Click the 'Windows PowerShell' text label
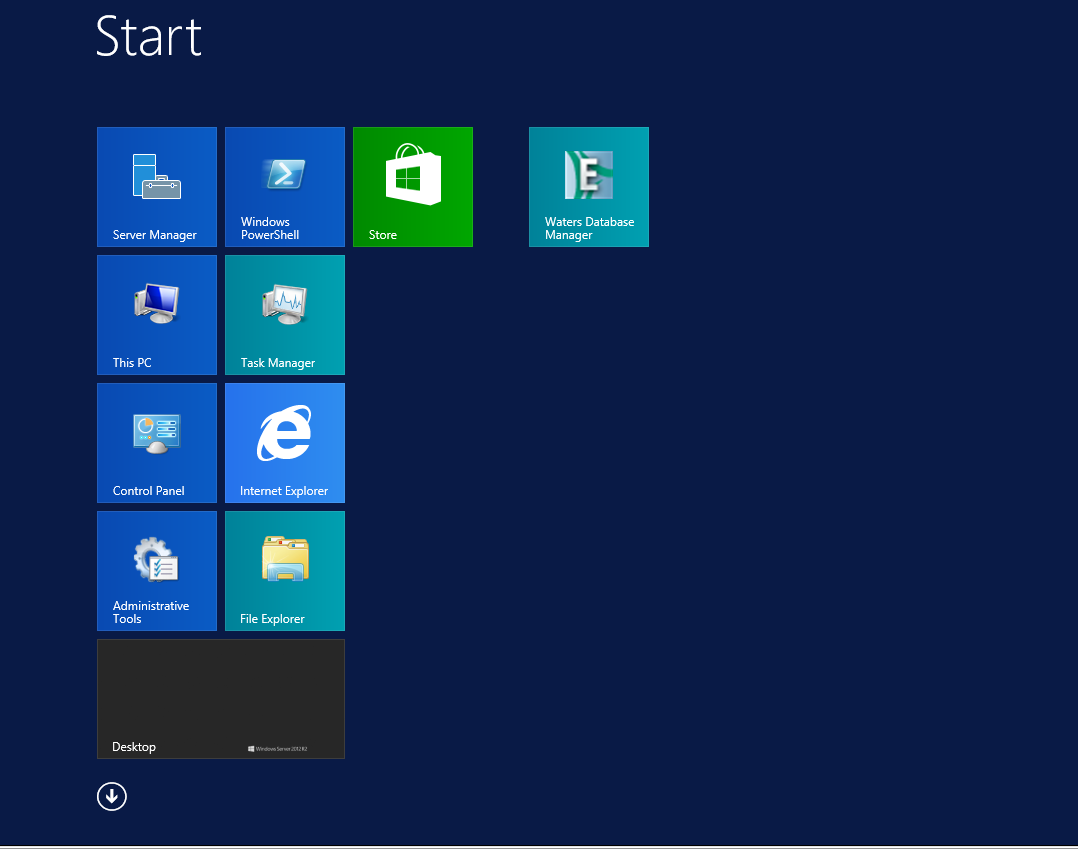 tap(270, 229)
